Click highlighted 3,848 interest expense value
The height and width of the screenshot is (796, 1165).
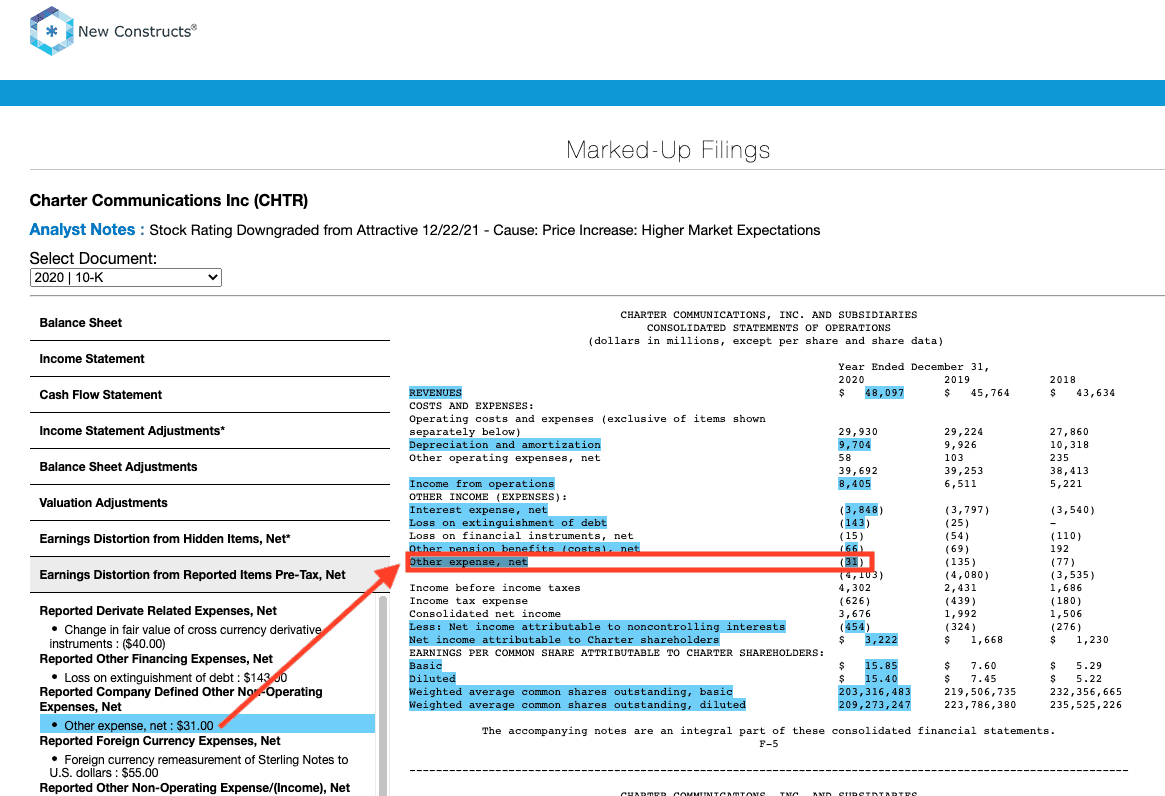pos(861,510)
